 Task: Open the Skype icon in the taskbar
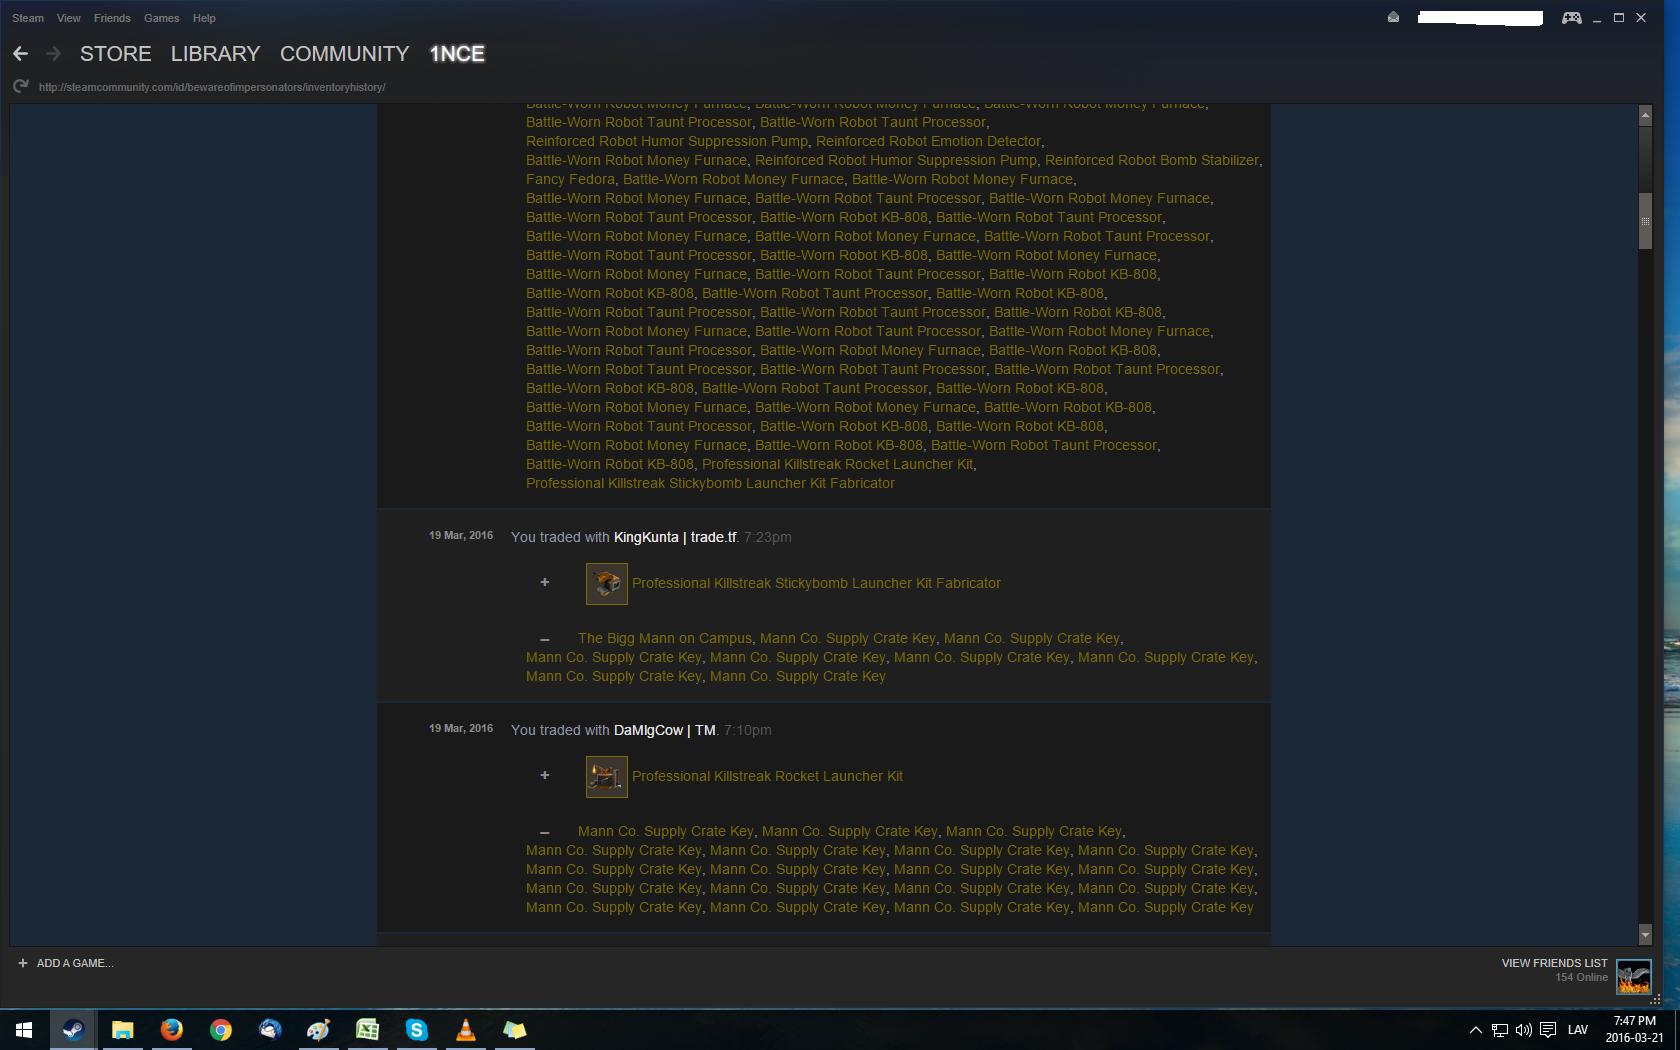point(416,1030)
